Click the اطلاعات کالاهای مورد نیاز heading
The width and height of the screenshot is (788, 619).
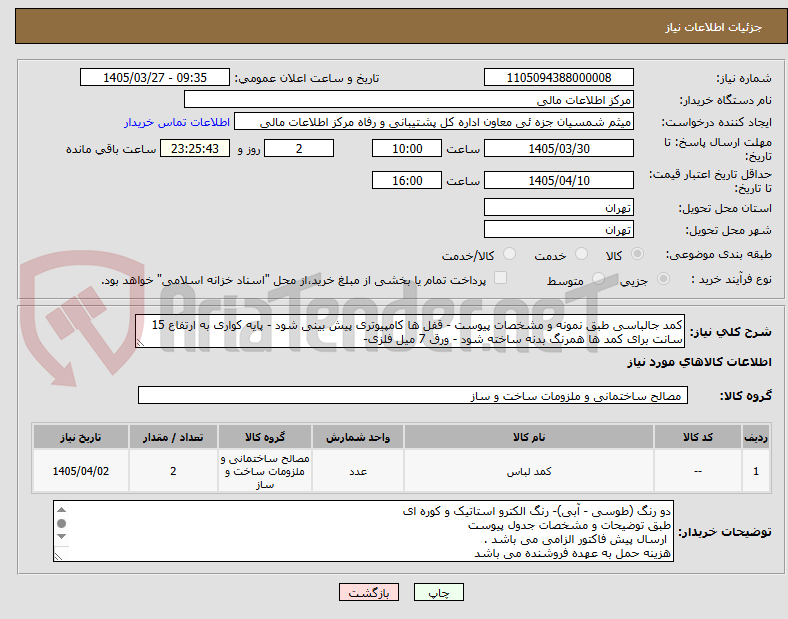click(699, 362)
